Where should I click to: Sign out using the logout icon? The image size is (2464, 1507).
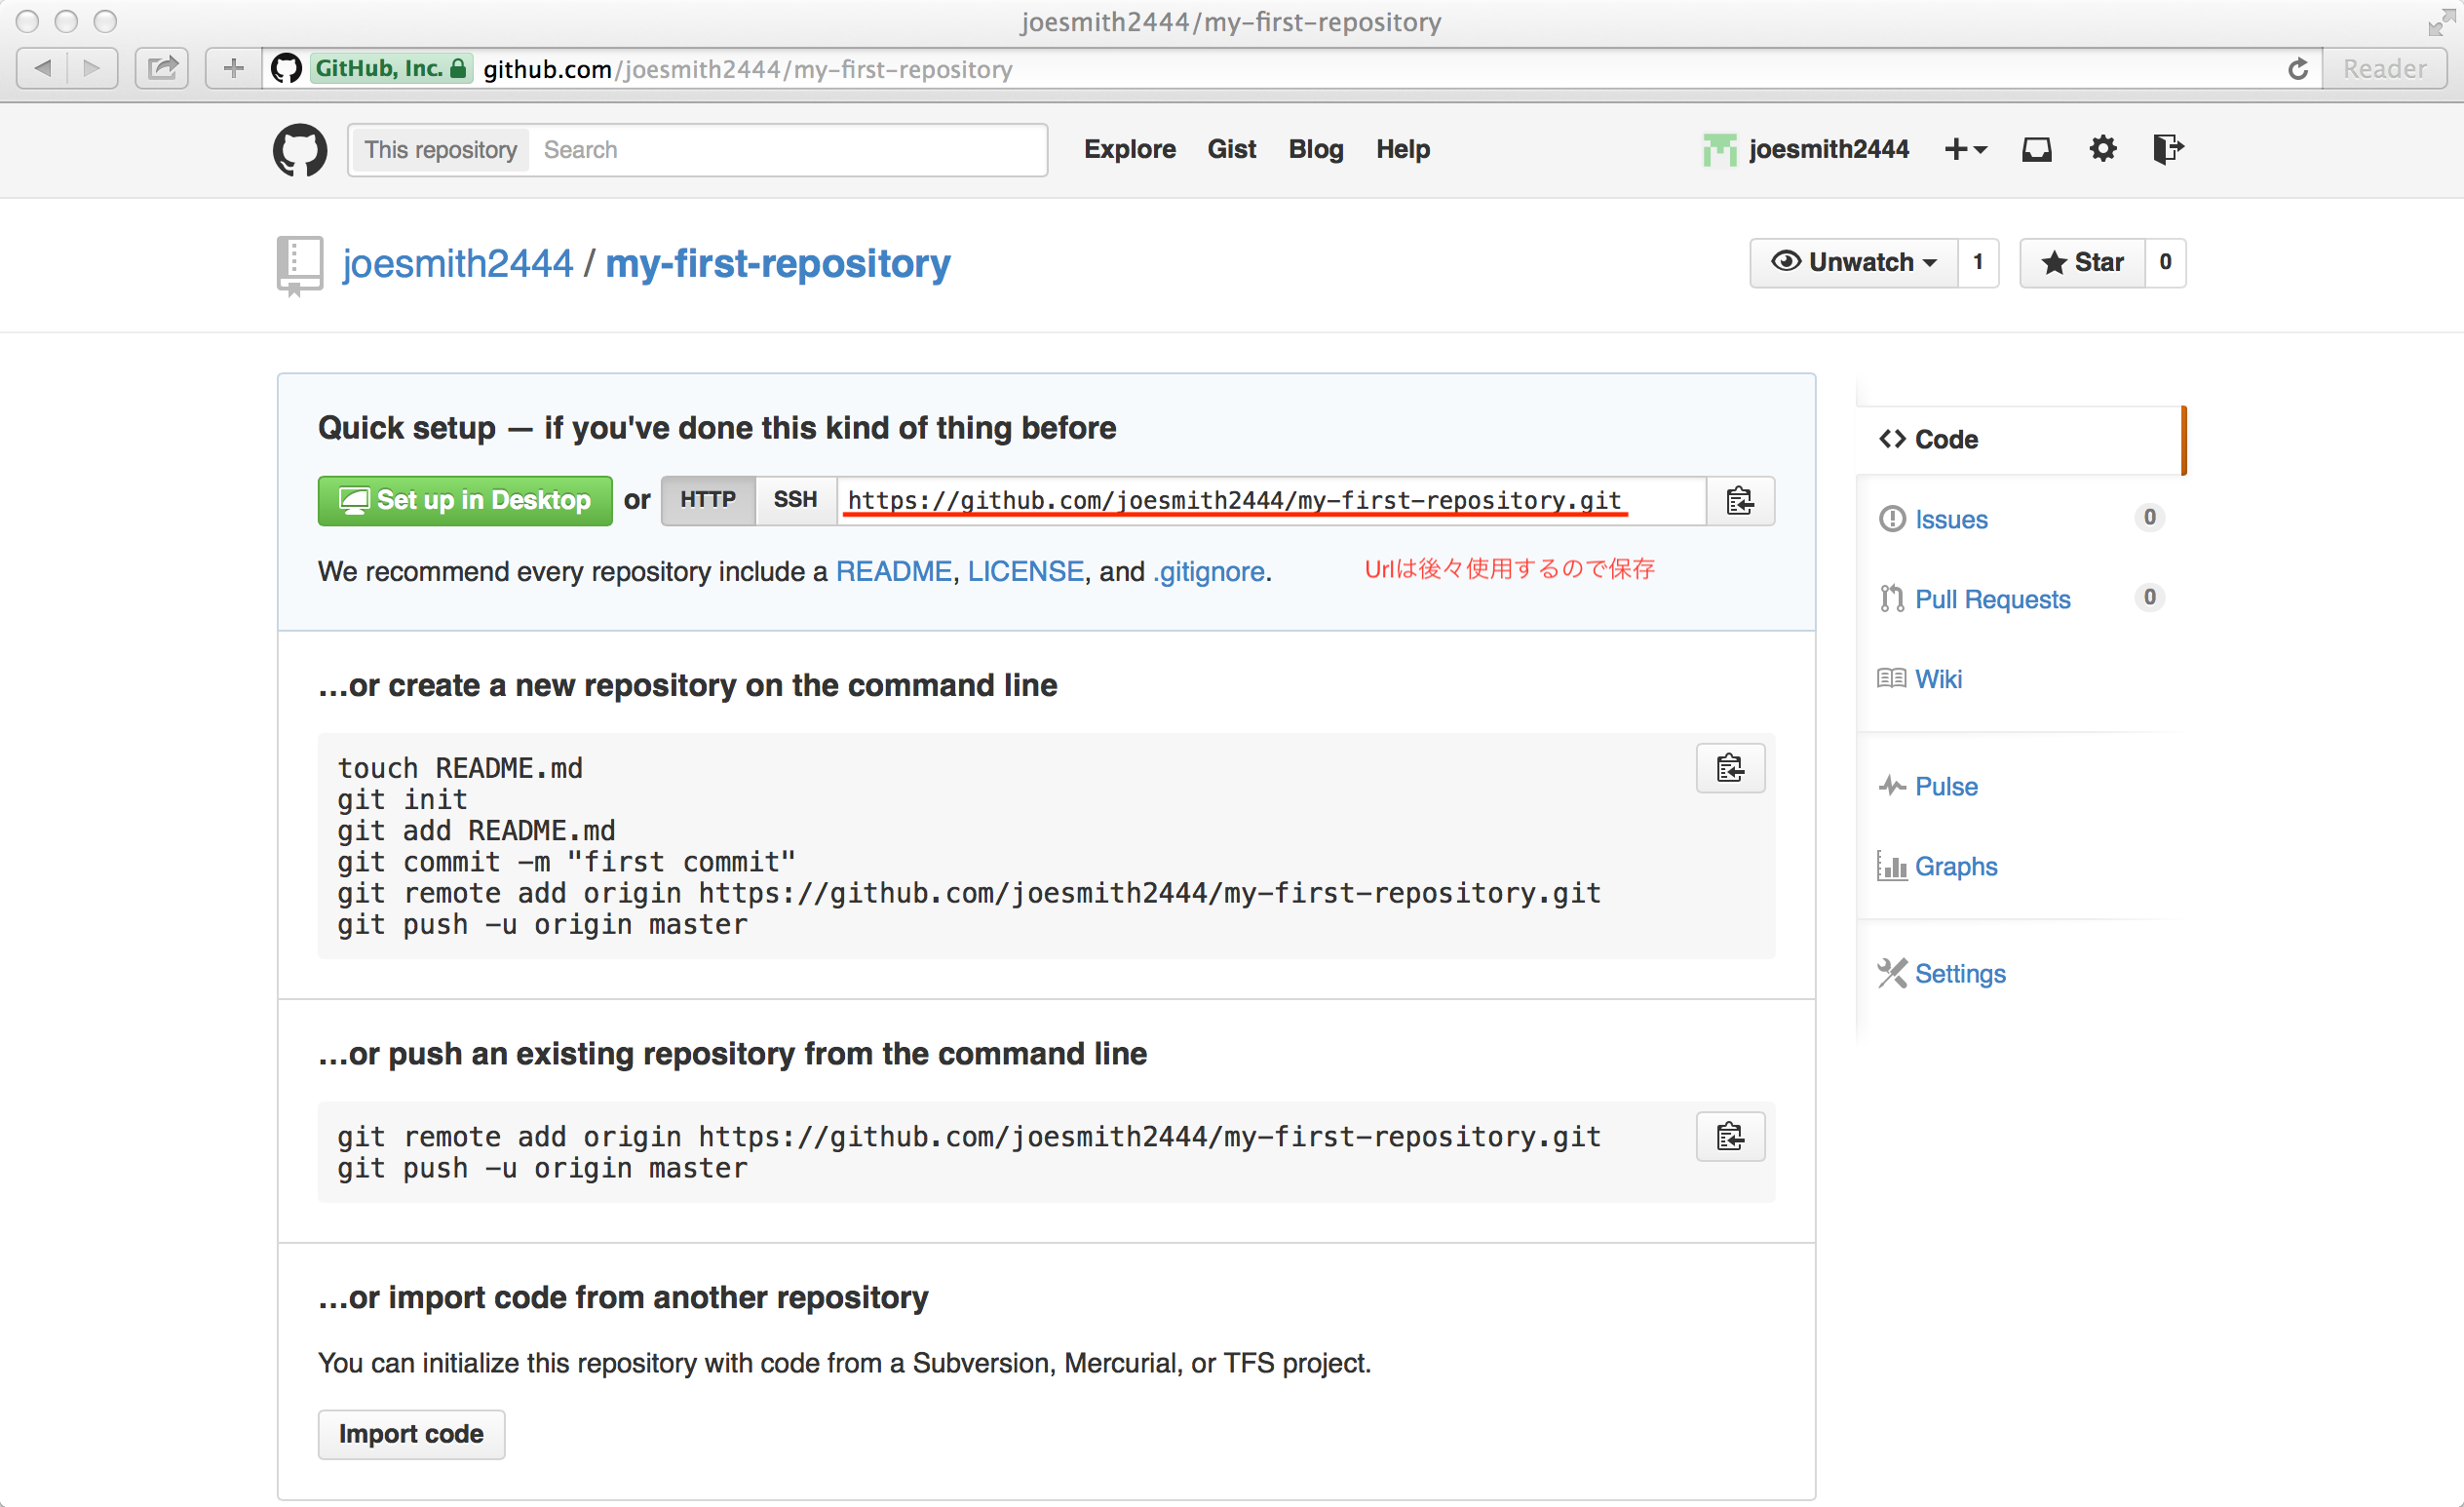point(2168,149)
